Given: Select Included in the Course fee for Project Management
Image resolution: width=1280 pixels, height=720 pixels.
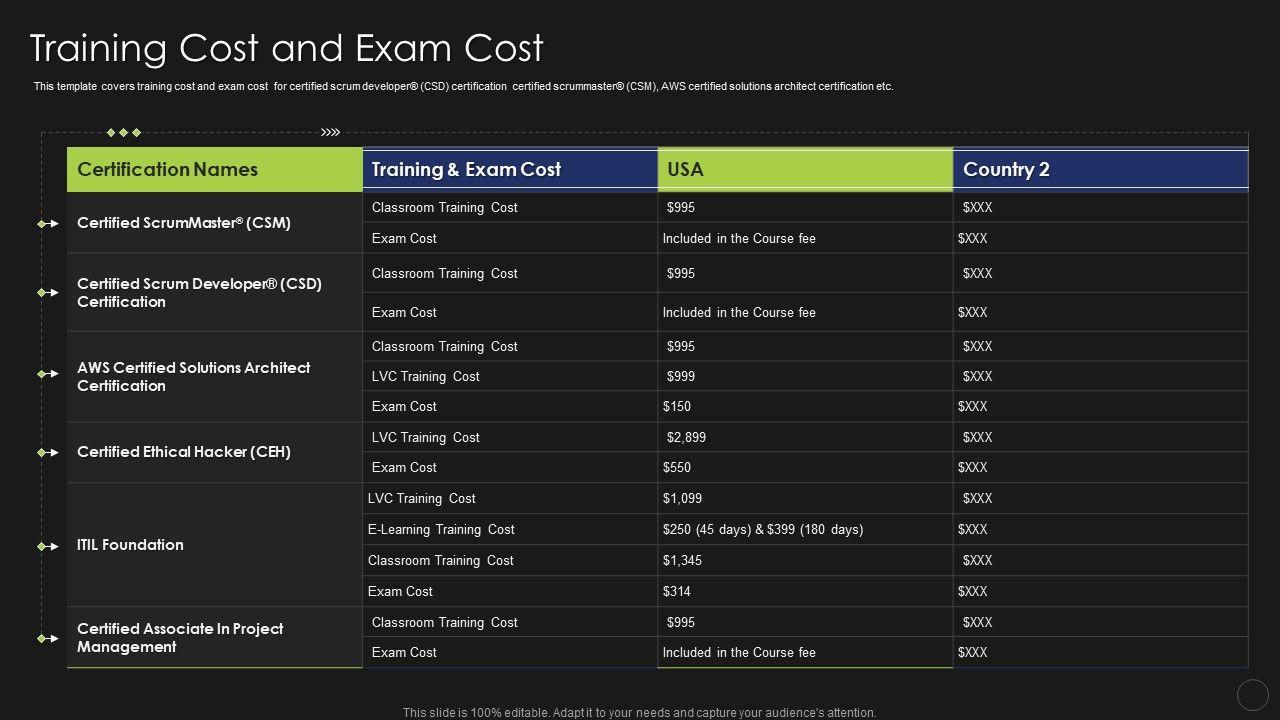Looking at the screenshot, I should pyautogui.click(x=739, y=652).
